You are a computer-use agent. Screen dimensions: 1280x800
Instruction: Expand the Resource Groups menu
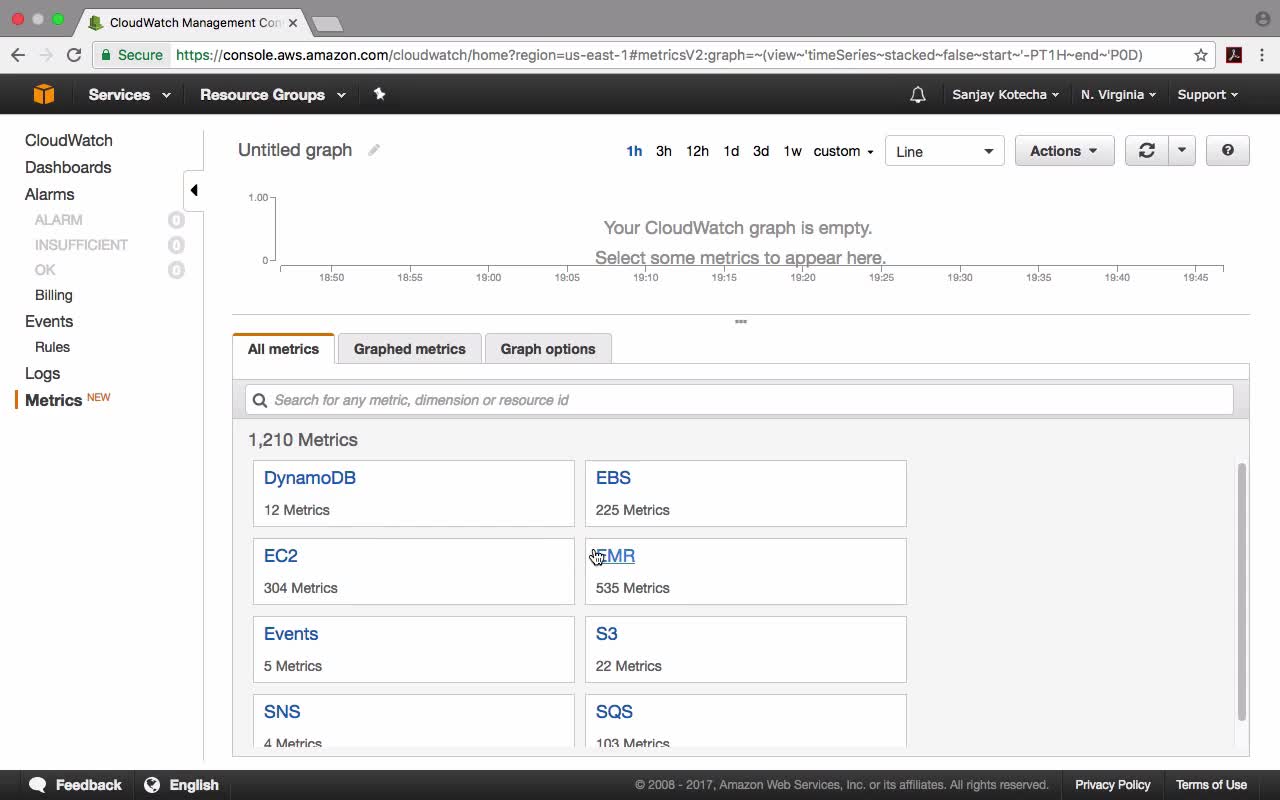pos(273,95)
